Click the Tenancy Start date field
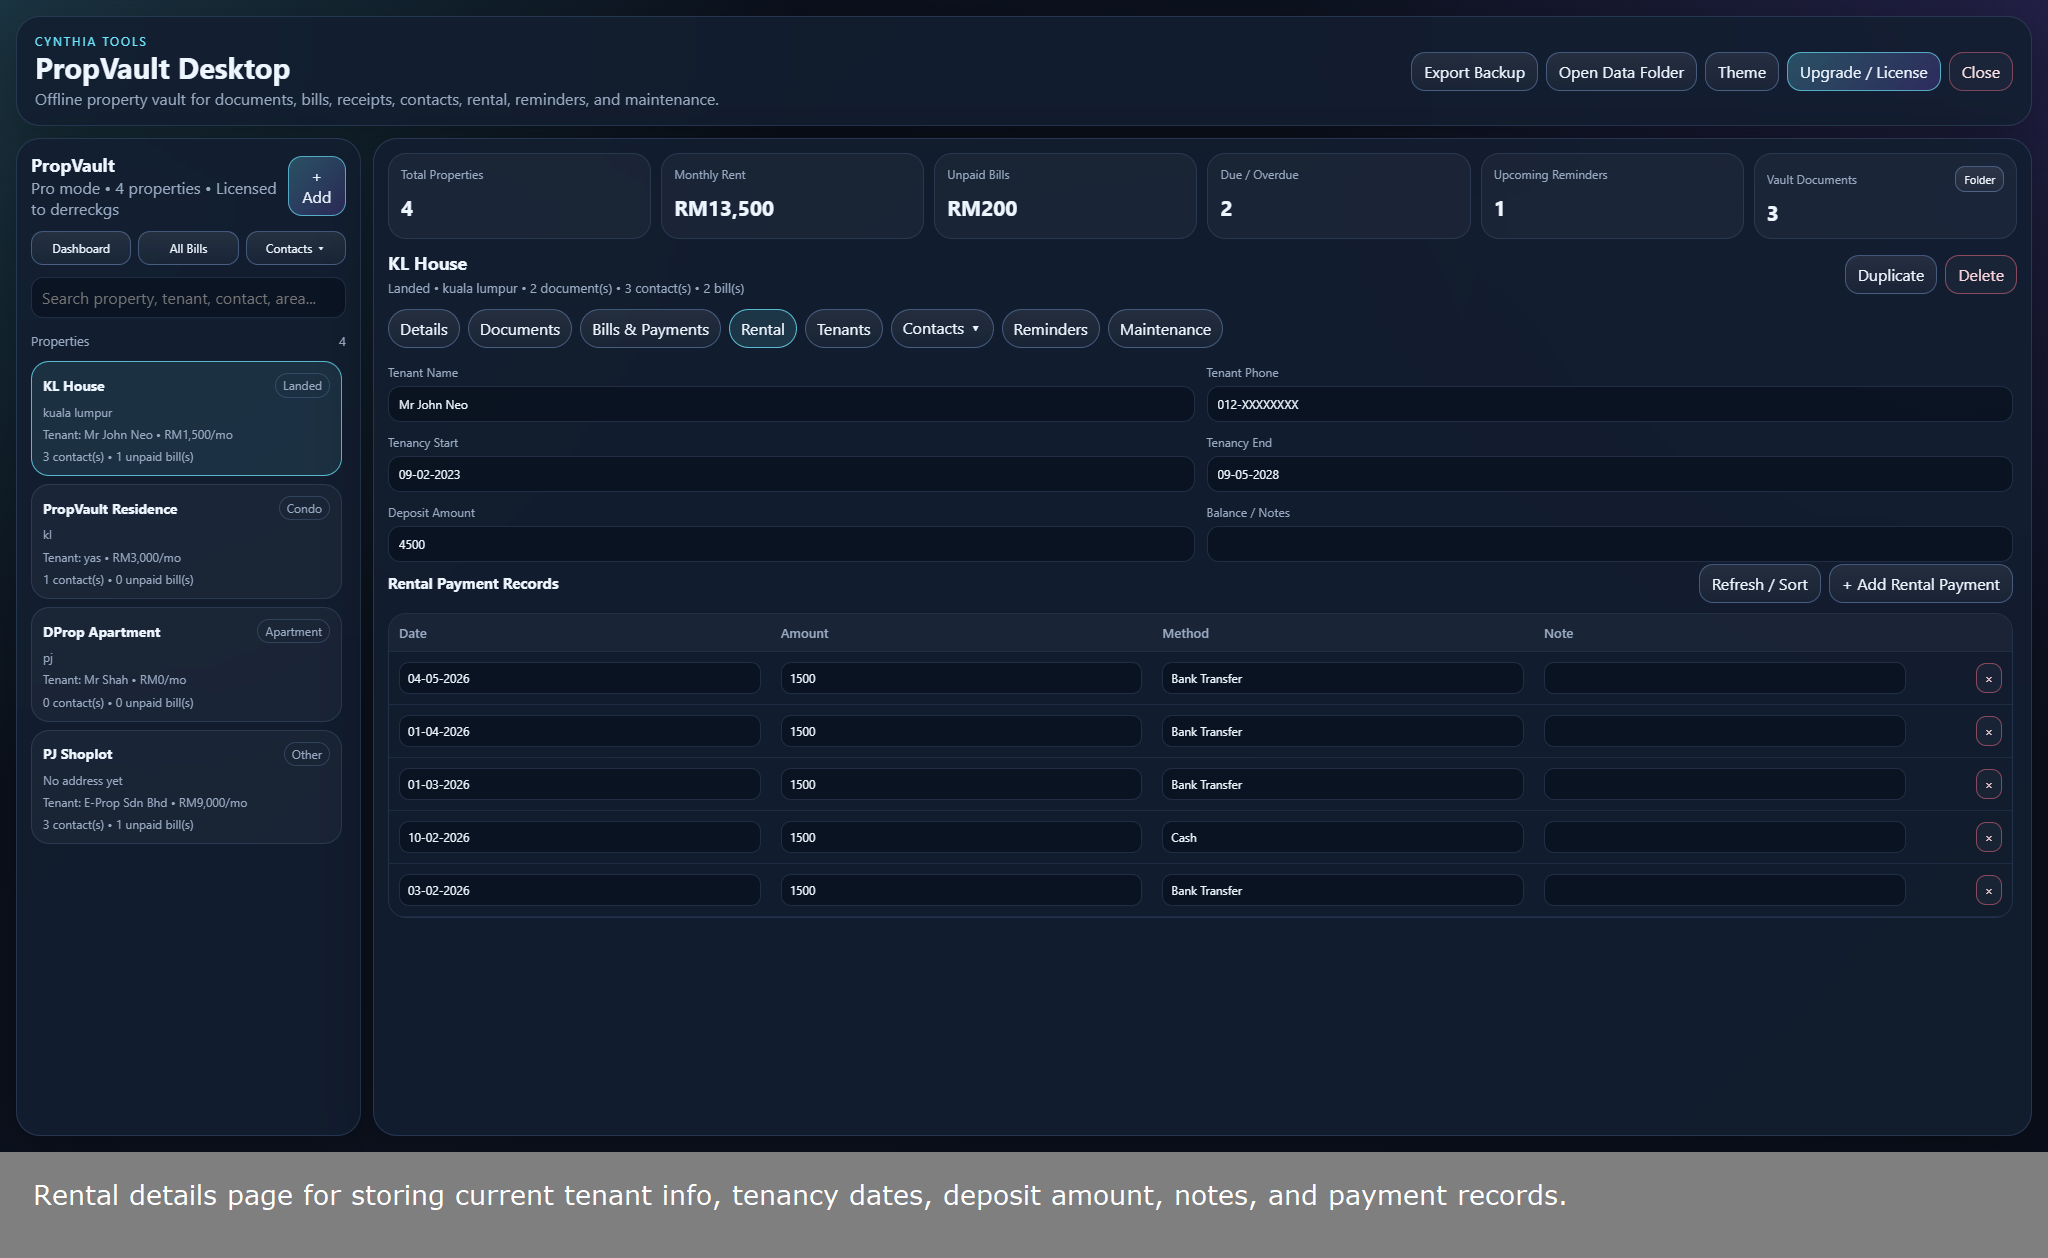The width and height of the screenshot is (2048, 1258). tap(790, 474)
